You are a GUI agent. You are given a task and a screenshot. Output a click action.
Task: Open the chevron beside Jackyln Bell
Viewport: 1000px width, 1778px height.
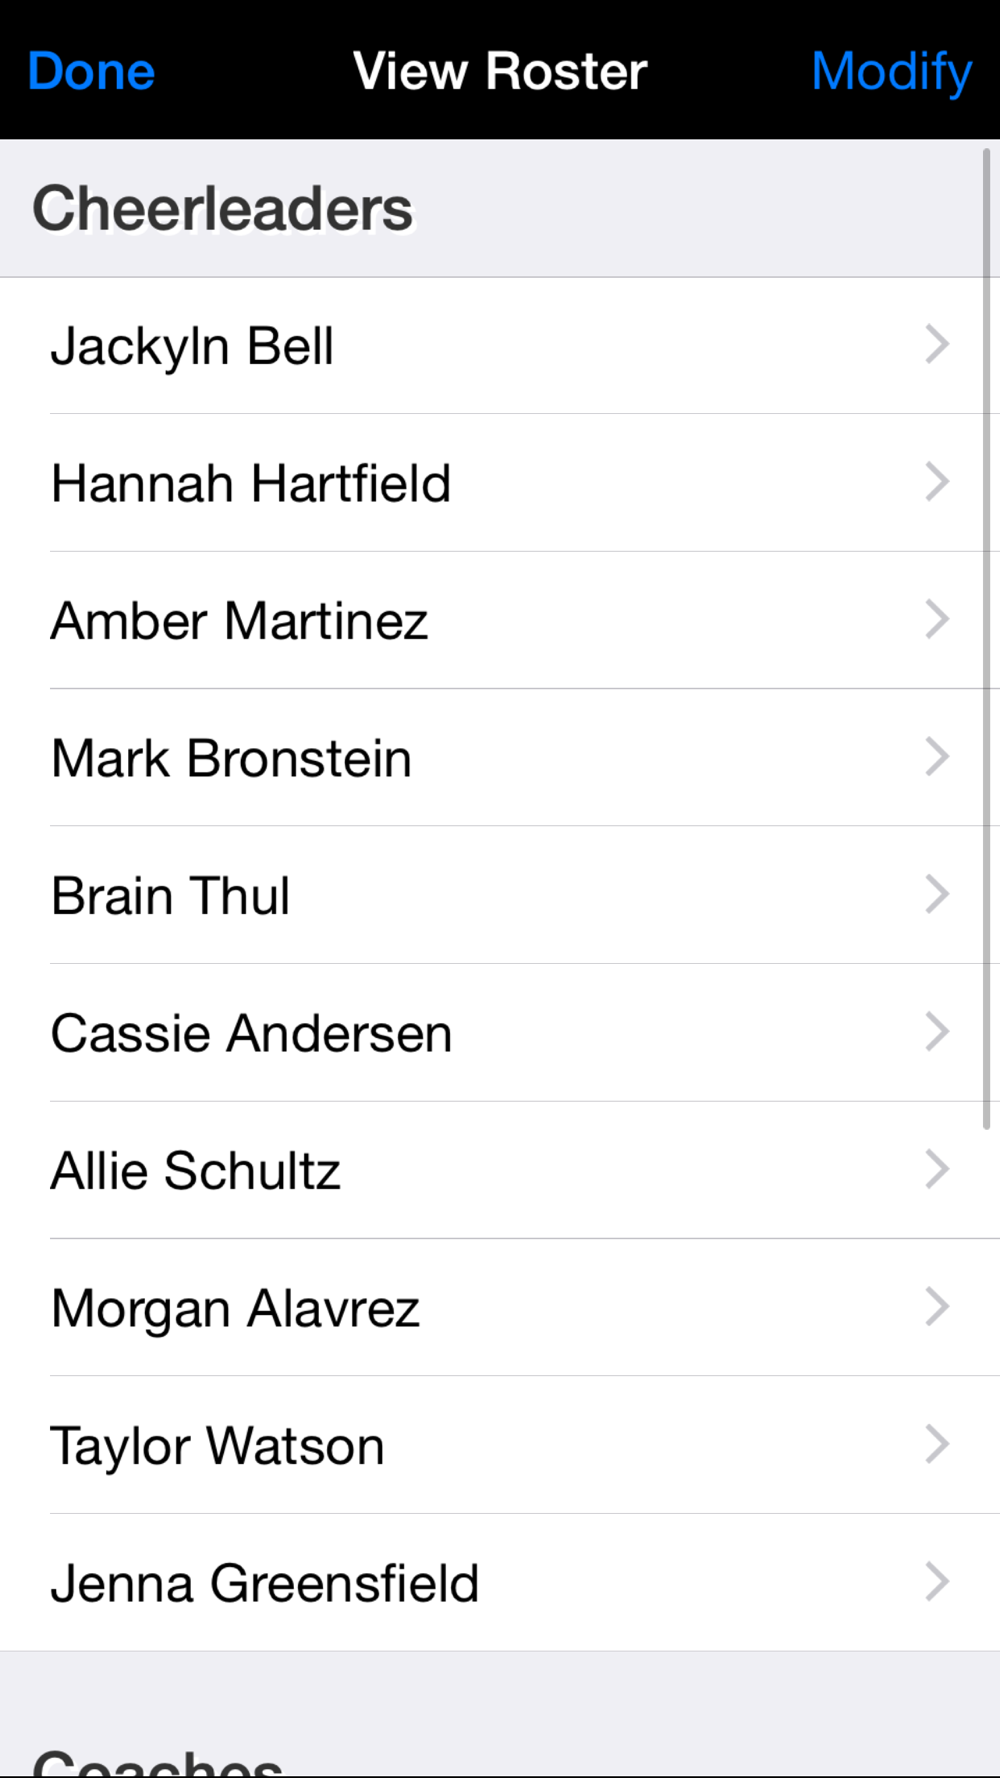point(937,344)
